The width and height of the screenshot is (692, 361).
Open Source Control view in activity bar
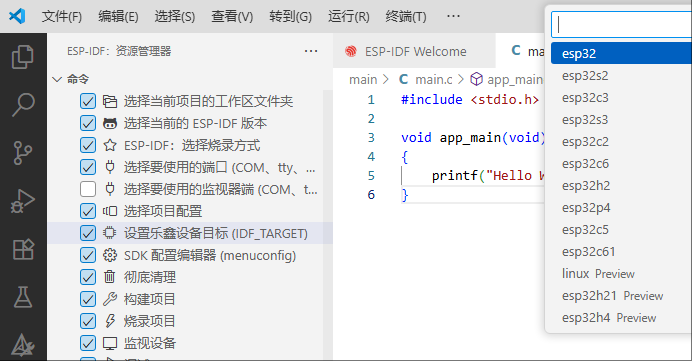23,153
